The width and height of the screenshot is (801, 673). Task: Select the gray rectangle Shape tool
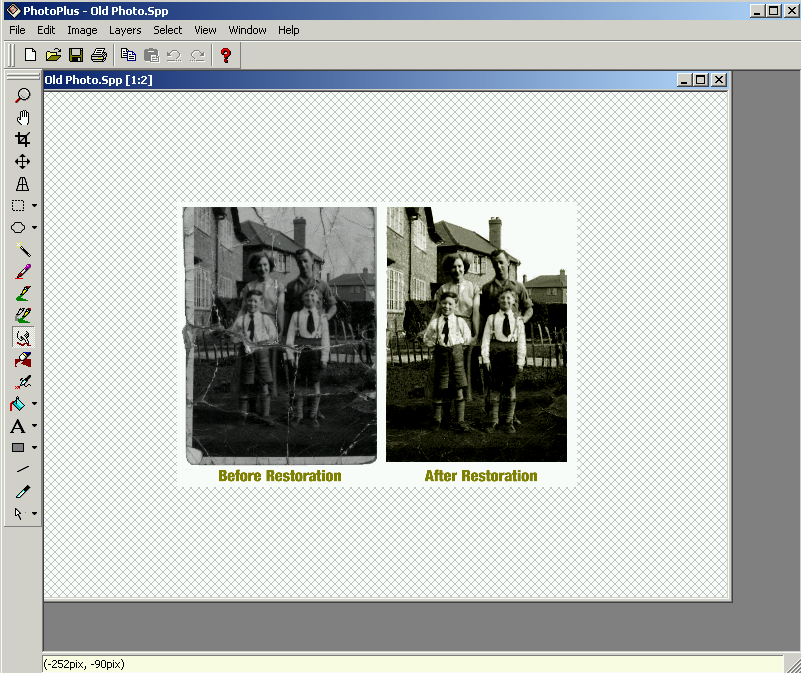(x=18, y=448)
